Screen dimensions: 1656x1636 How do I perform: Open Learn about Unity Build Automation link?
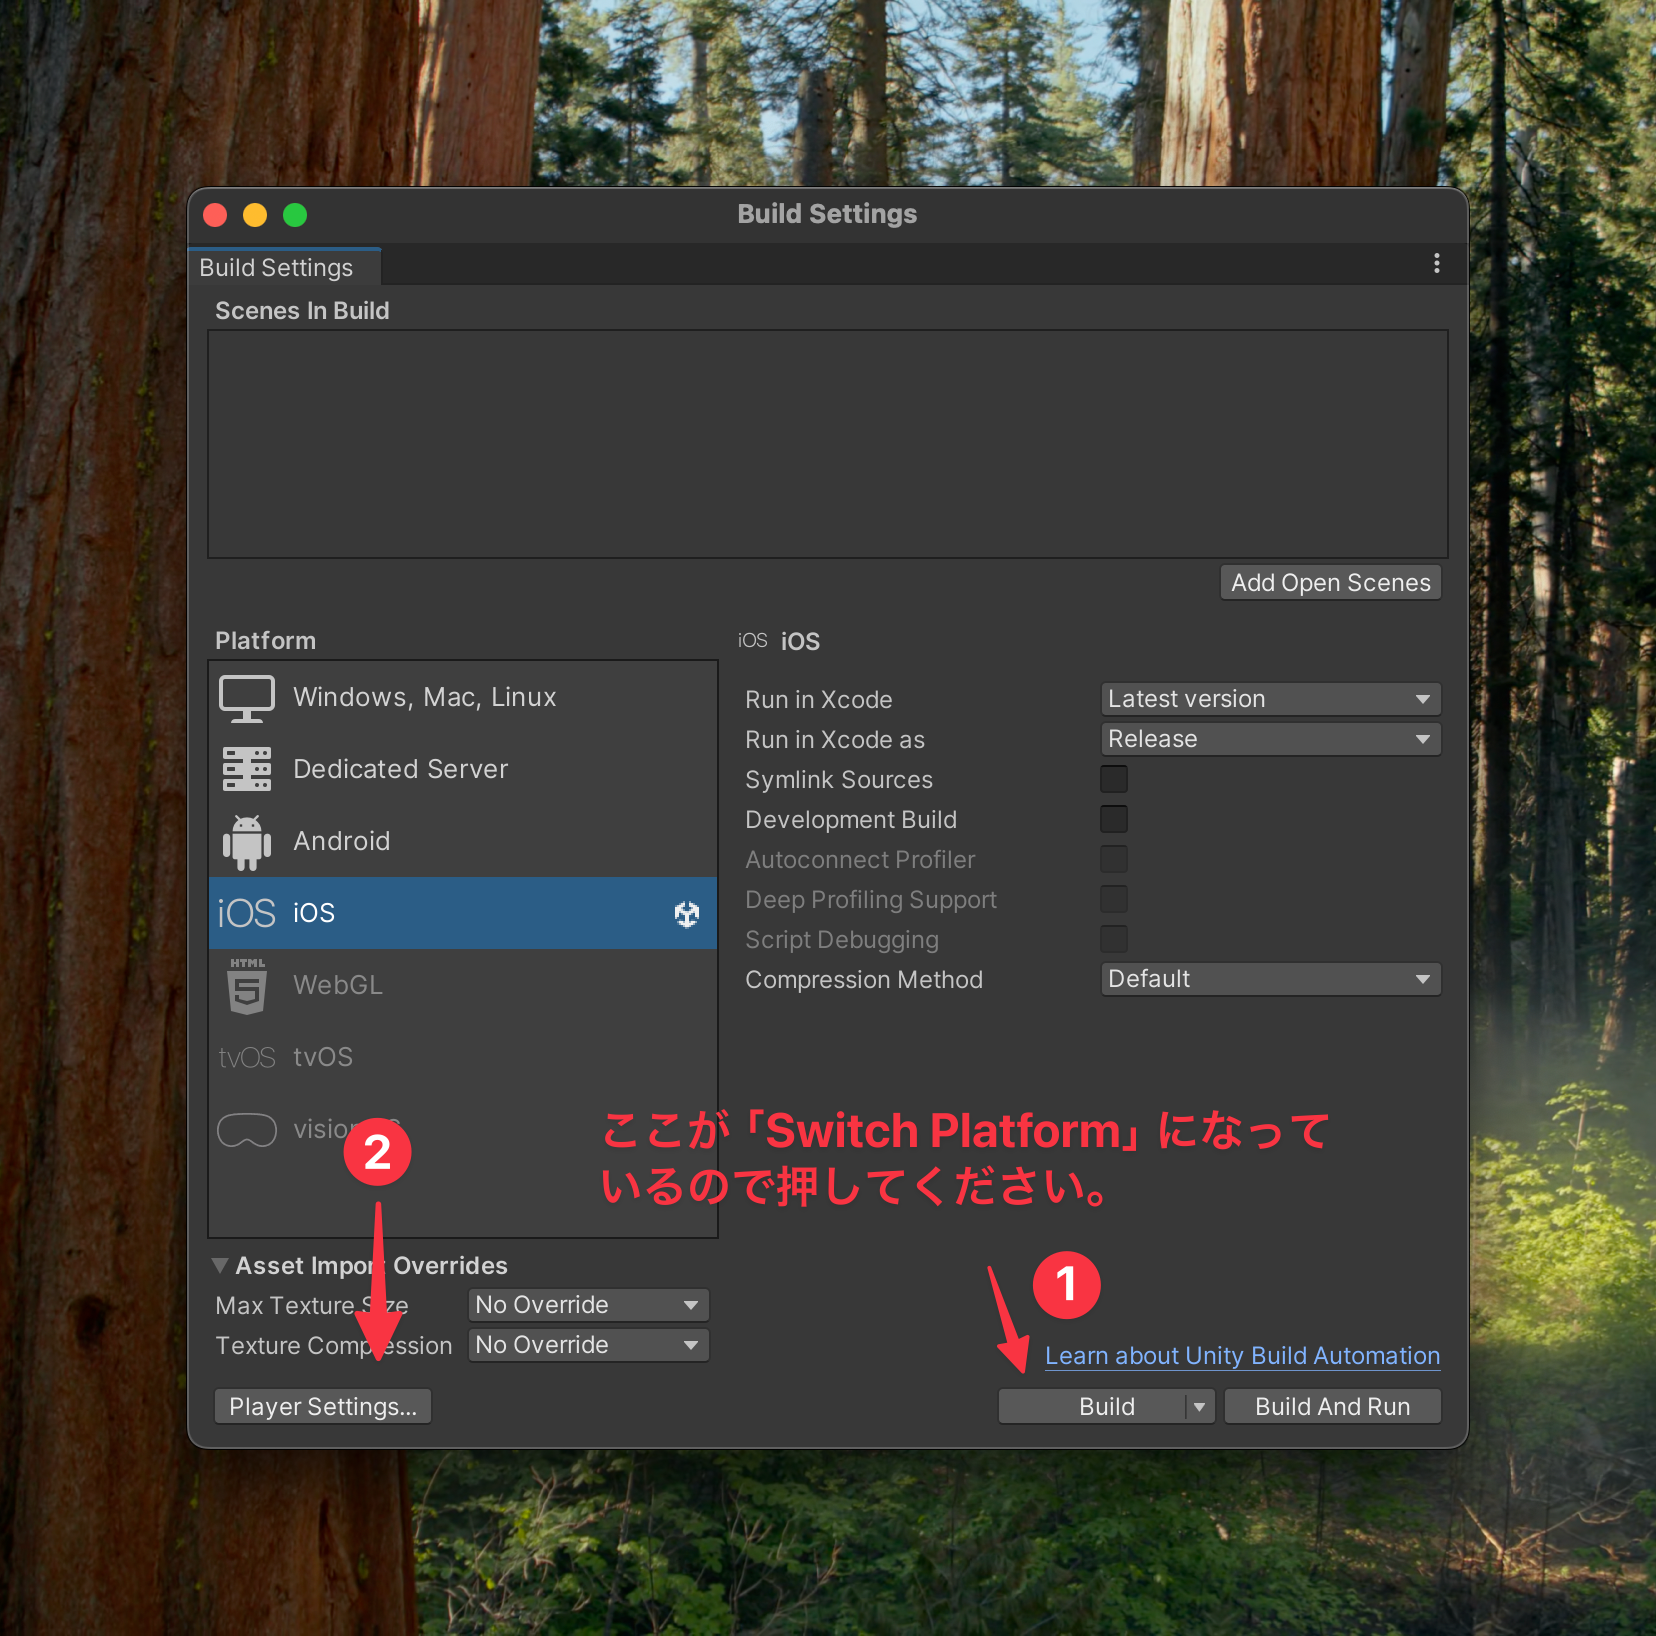[1242, 1356]
